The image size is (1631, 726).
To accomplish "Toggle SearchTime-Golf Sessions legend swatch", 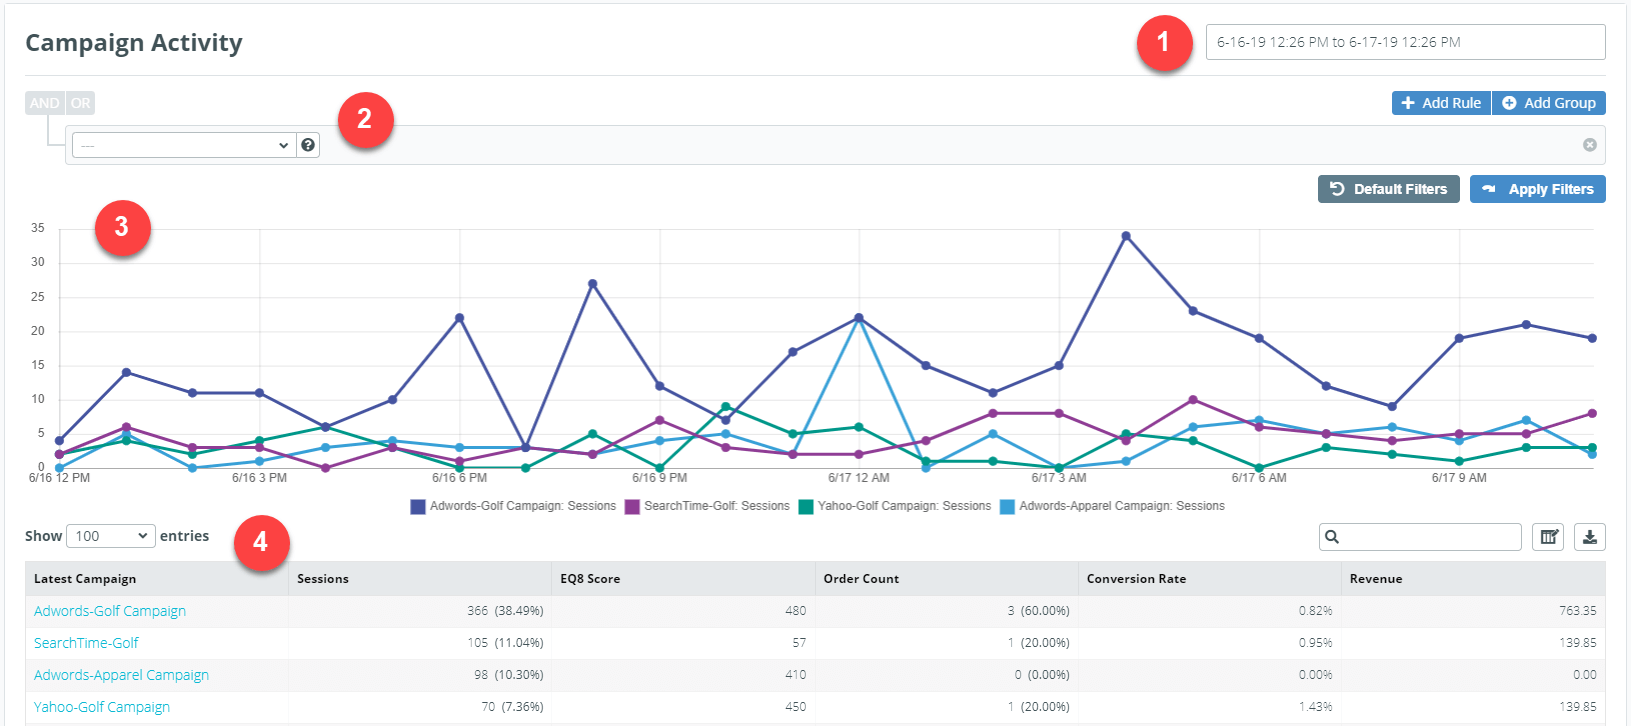I will (632, 507).
